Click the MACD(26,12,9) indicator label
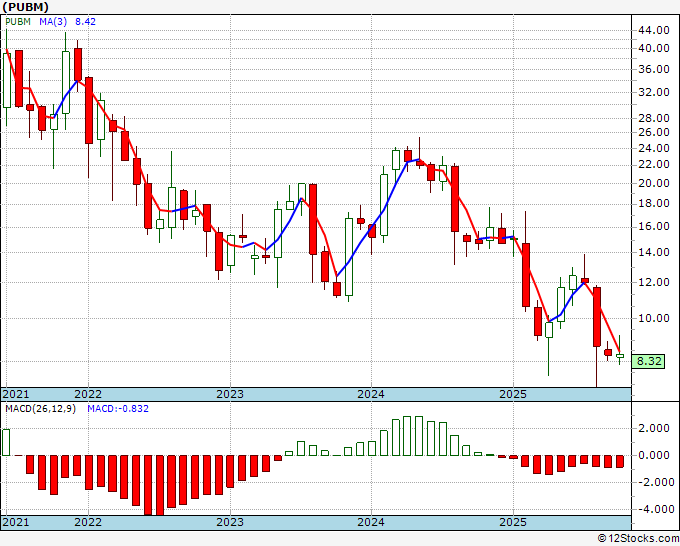Image resolution: width=680 pixels, height=546 pixels. coord(40,409)
